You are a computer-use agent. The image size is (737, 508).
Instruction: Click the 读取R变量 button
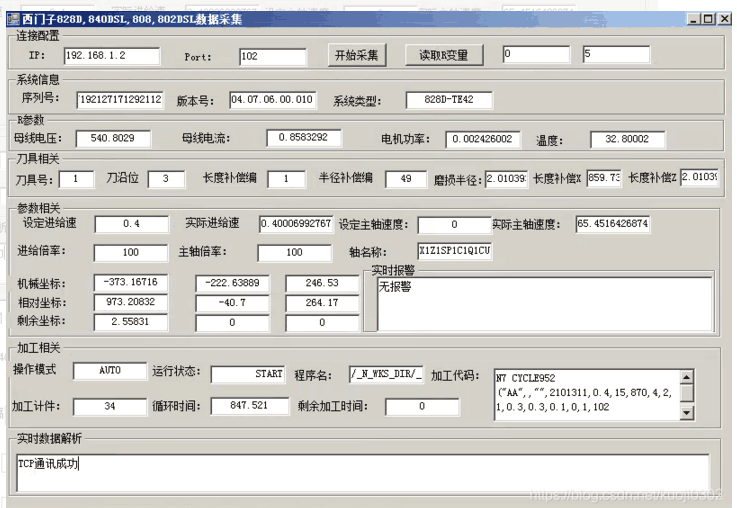444,55
